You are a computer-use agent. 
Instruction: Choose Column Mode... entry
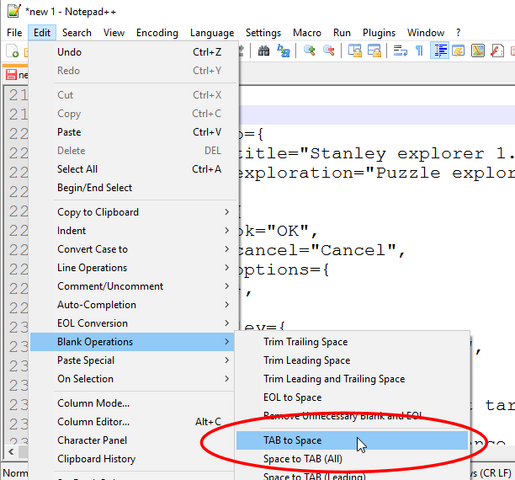pos(133,403)
